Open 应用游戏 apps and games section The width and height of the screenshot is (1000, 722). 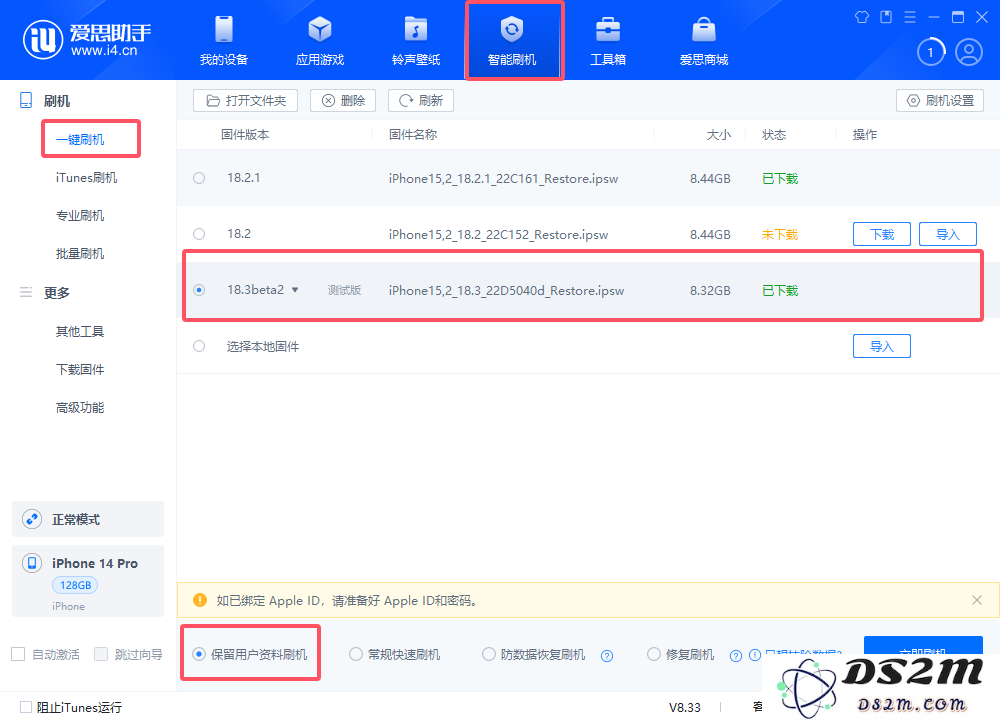(320, 41)
